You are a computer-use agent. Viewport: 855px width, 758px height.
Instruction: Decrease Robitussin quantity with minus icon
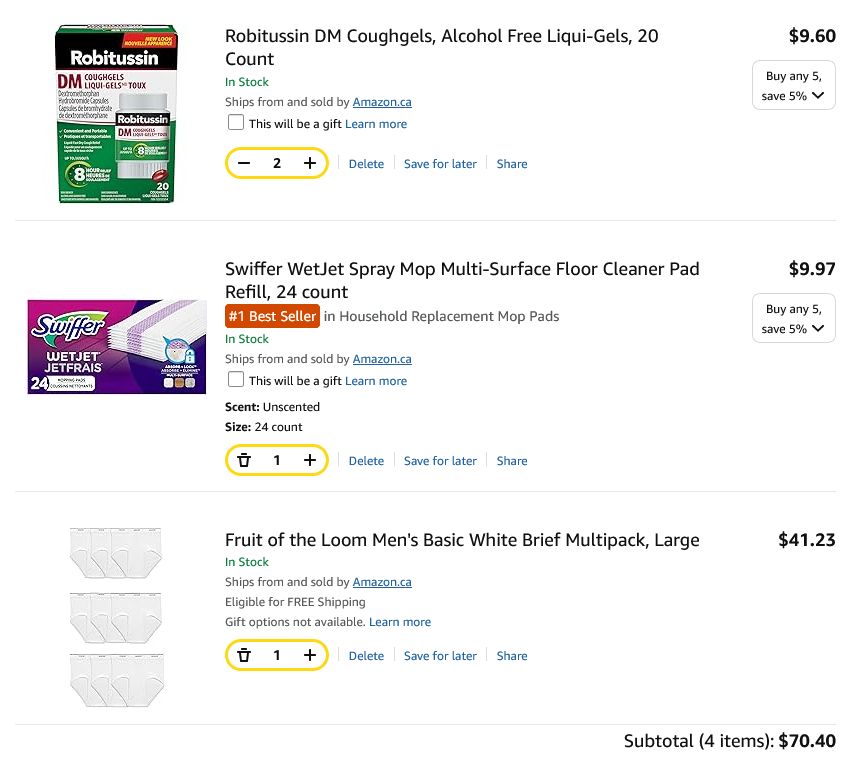pyautogui.click(x=245, y=162)
